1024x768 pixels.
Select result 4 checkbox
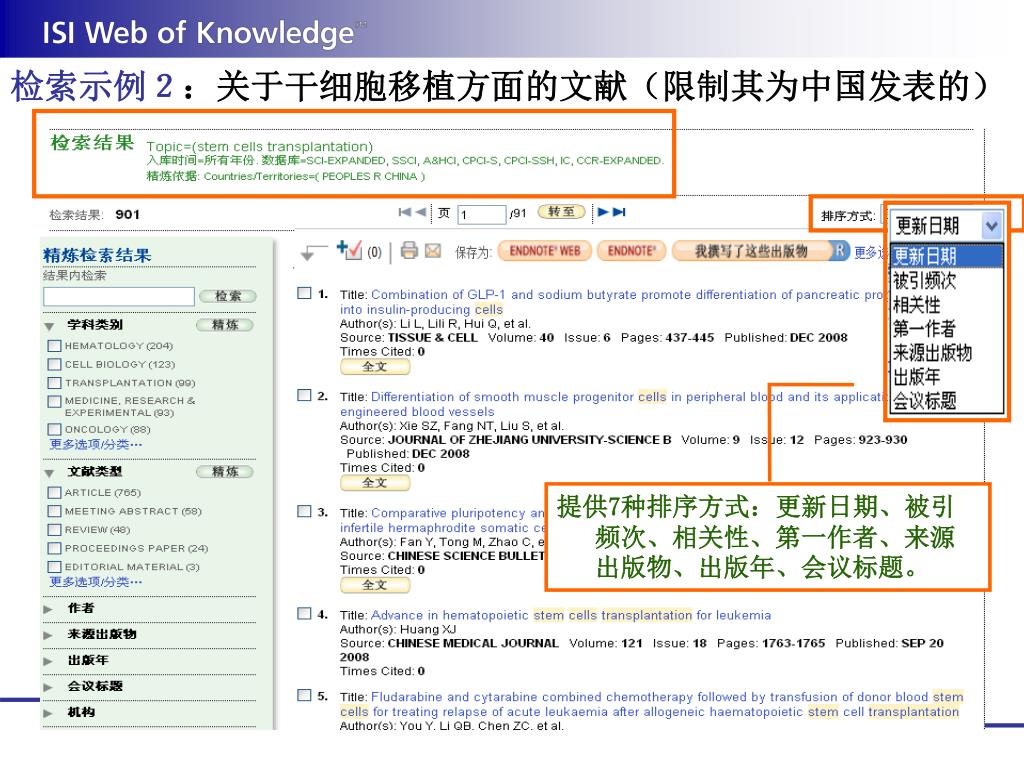304,613
